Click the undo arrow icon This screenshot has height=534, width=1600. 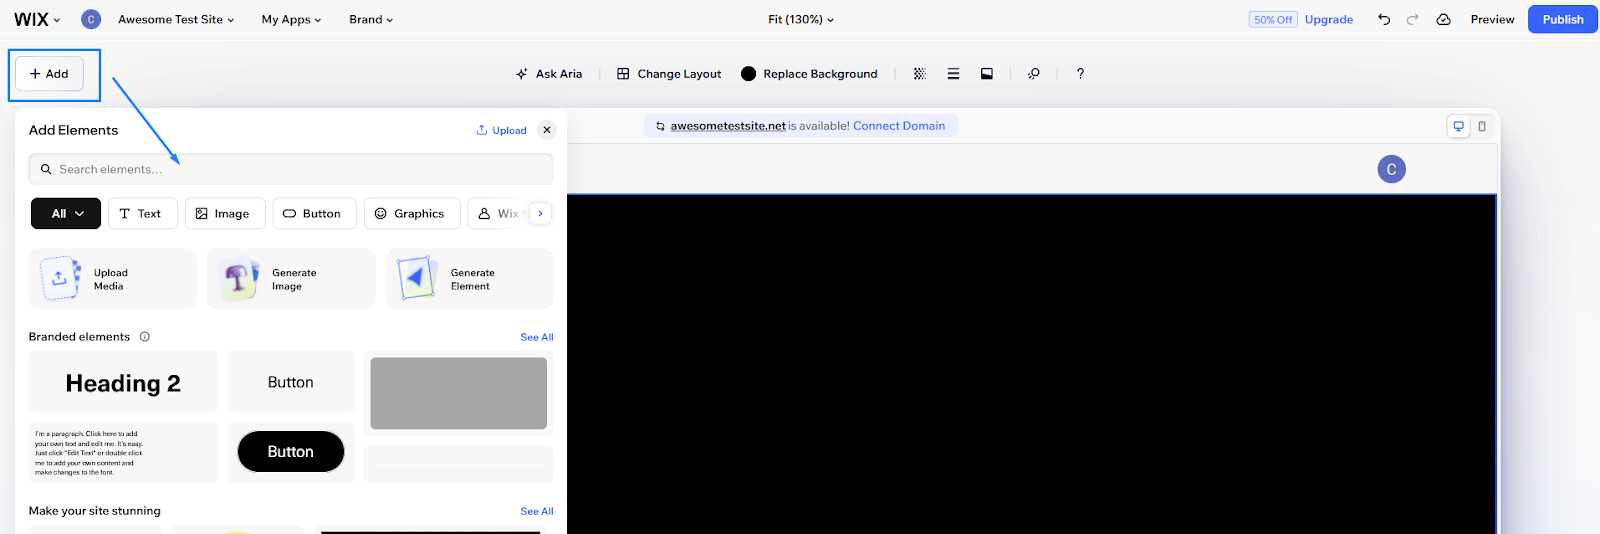(x=1384, y=19)
